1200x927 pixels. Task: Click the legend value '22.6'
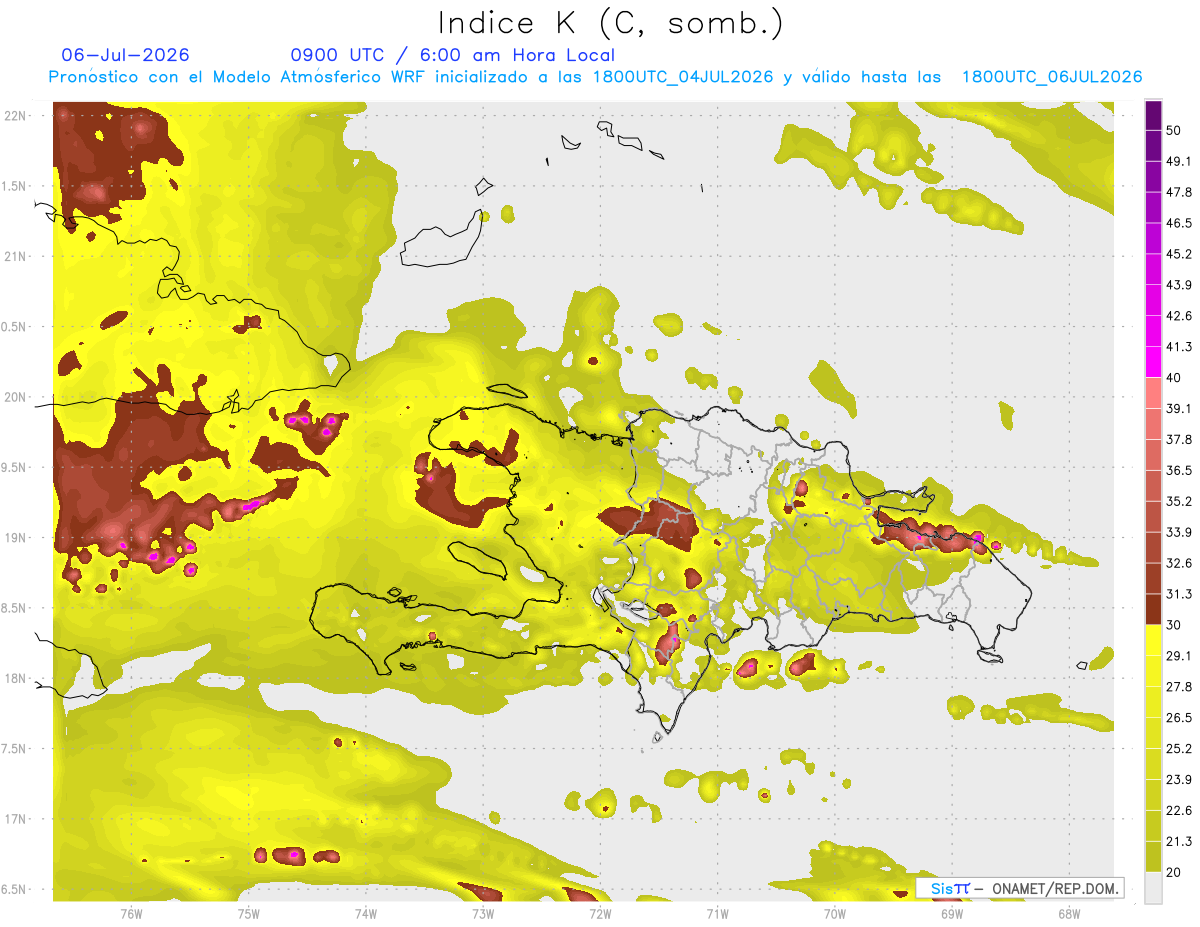[1180, 810]
